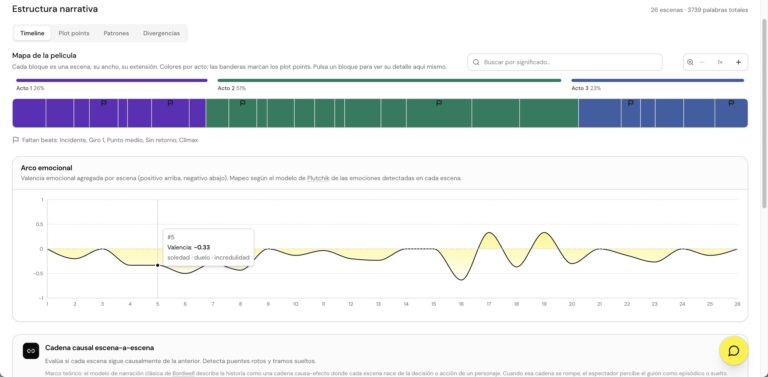This screenshot has height=377, width=768.
Task: Click the flag icon beside Faltan beats
Action: point(16,140)
